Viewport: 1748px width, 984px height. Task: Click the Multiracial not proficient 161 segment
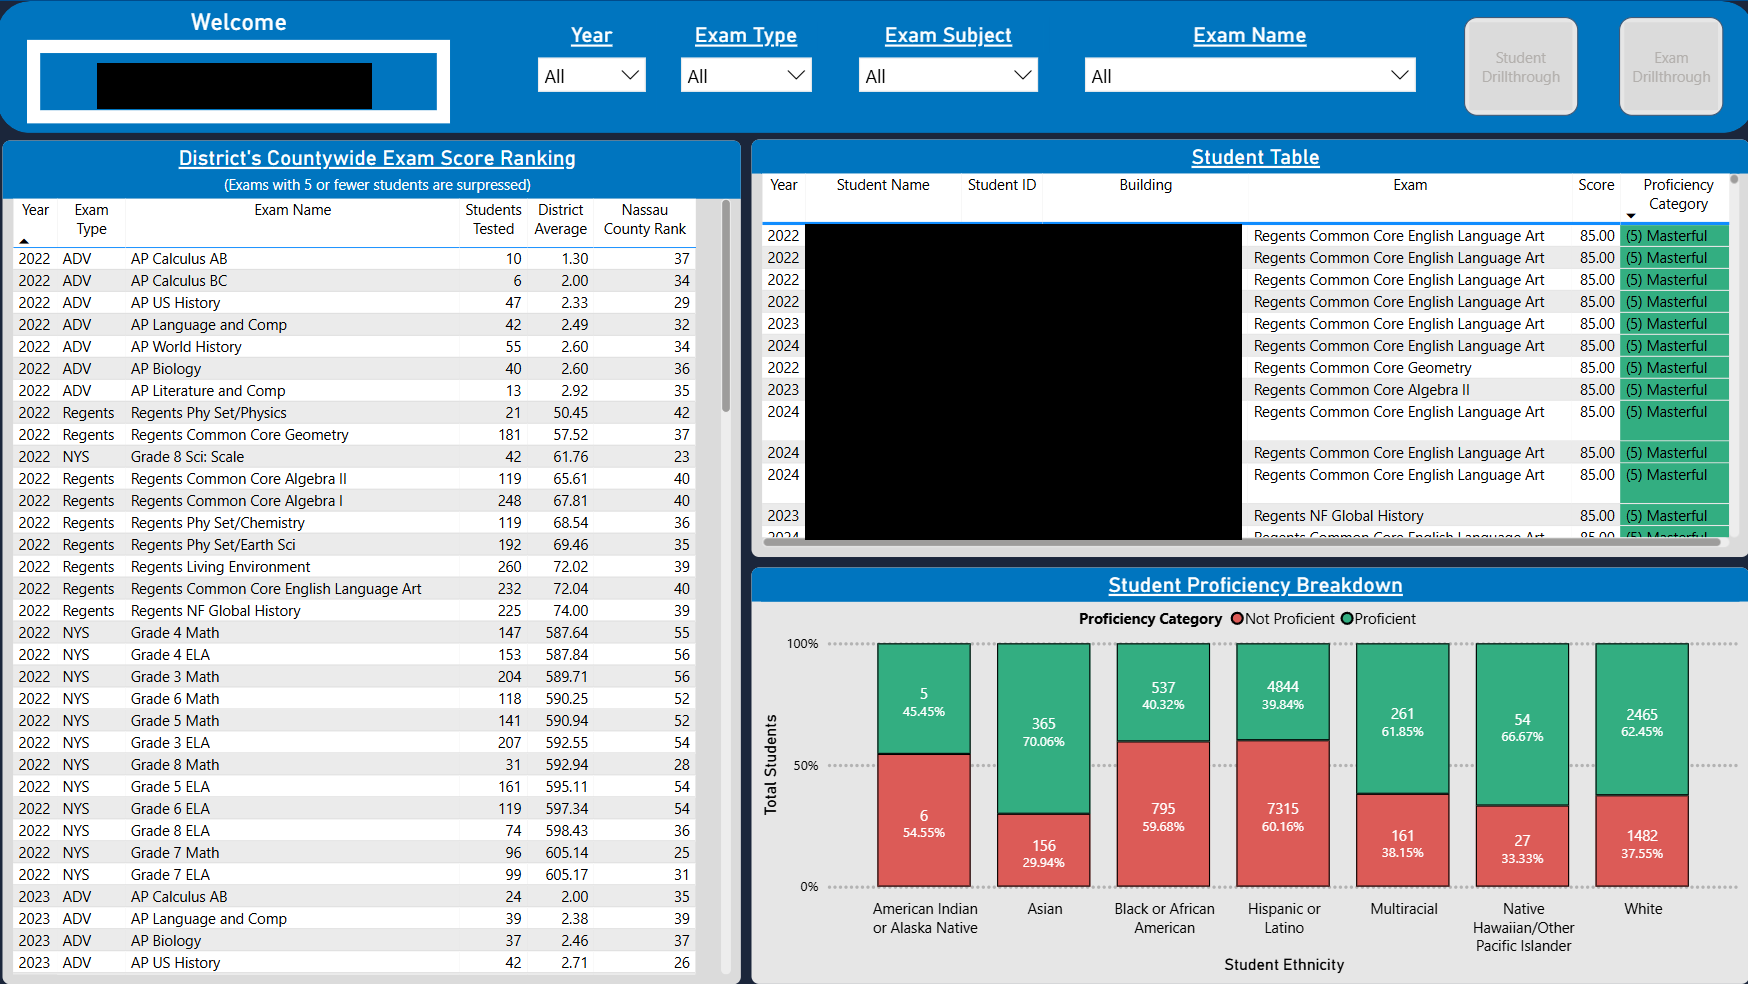1403,840
